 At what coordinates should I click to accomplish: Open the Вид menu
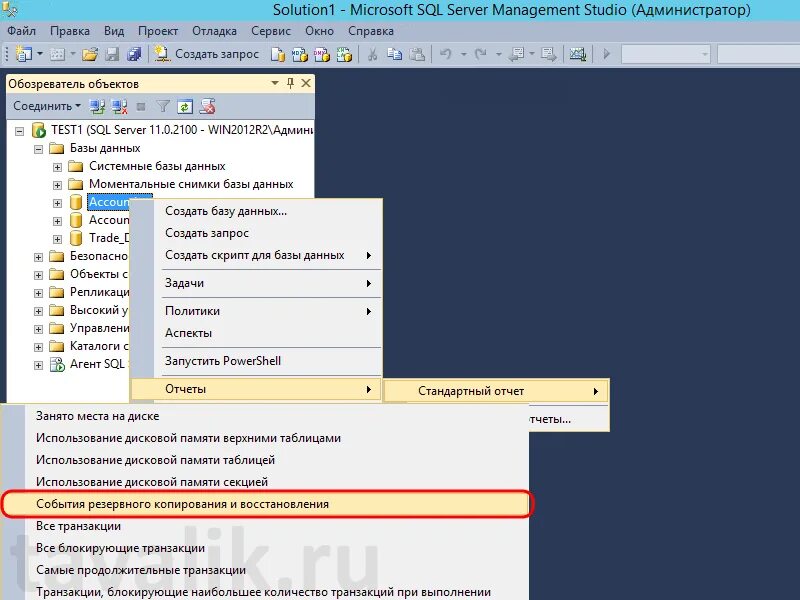tap(114, 31)
